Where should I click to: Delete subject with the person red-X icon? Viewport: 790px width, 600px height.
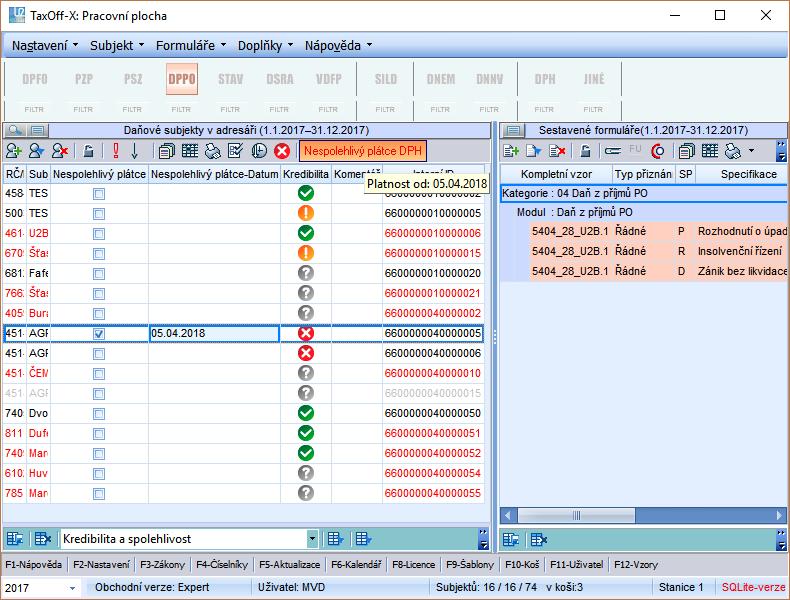pyautogui.click(x=60, y=151)
